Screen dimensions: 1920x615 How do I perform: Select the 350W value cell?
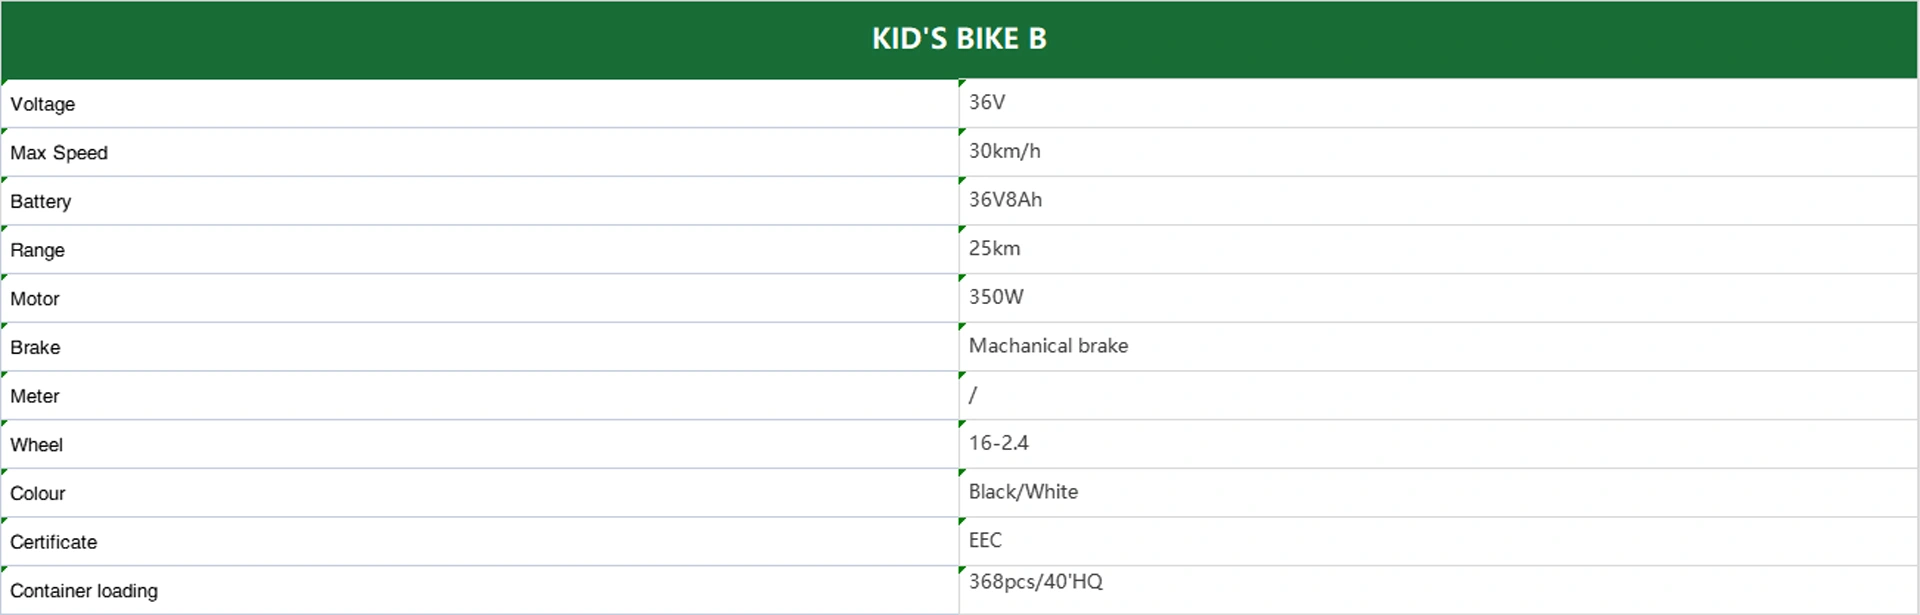click(x=1438, y=299)
